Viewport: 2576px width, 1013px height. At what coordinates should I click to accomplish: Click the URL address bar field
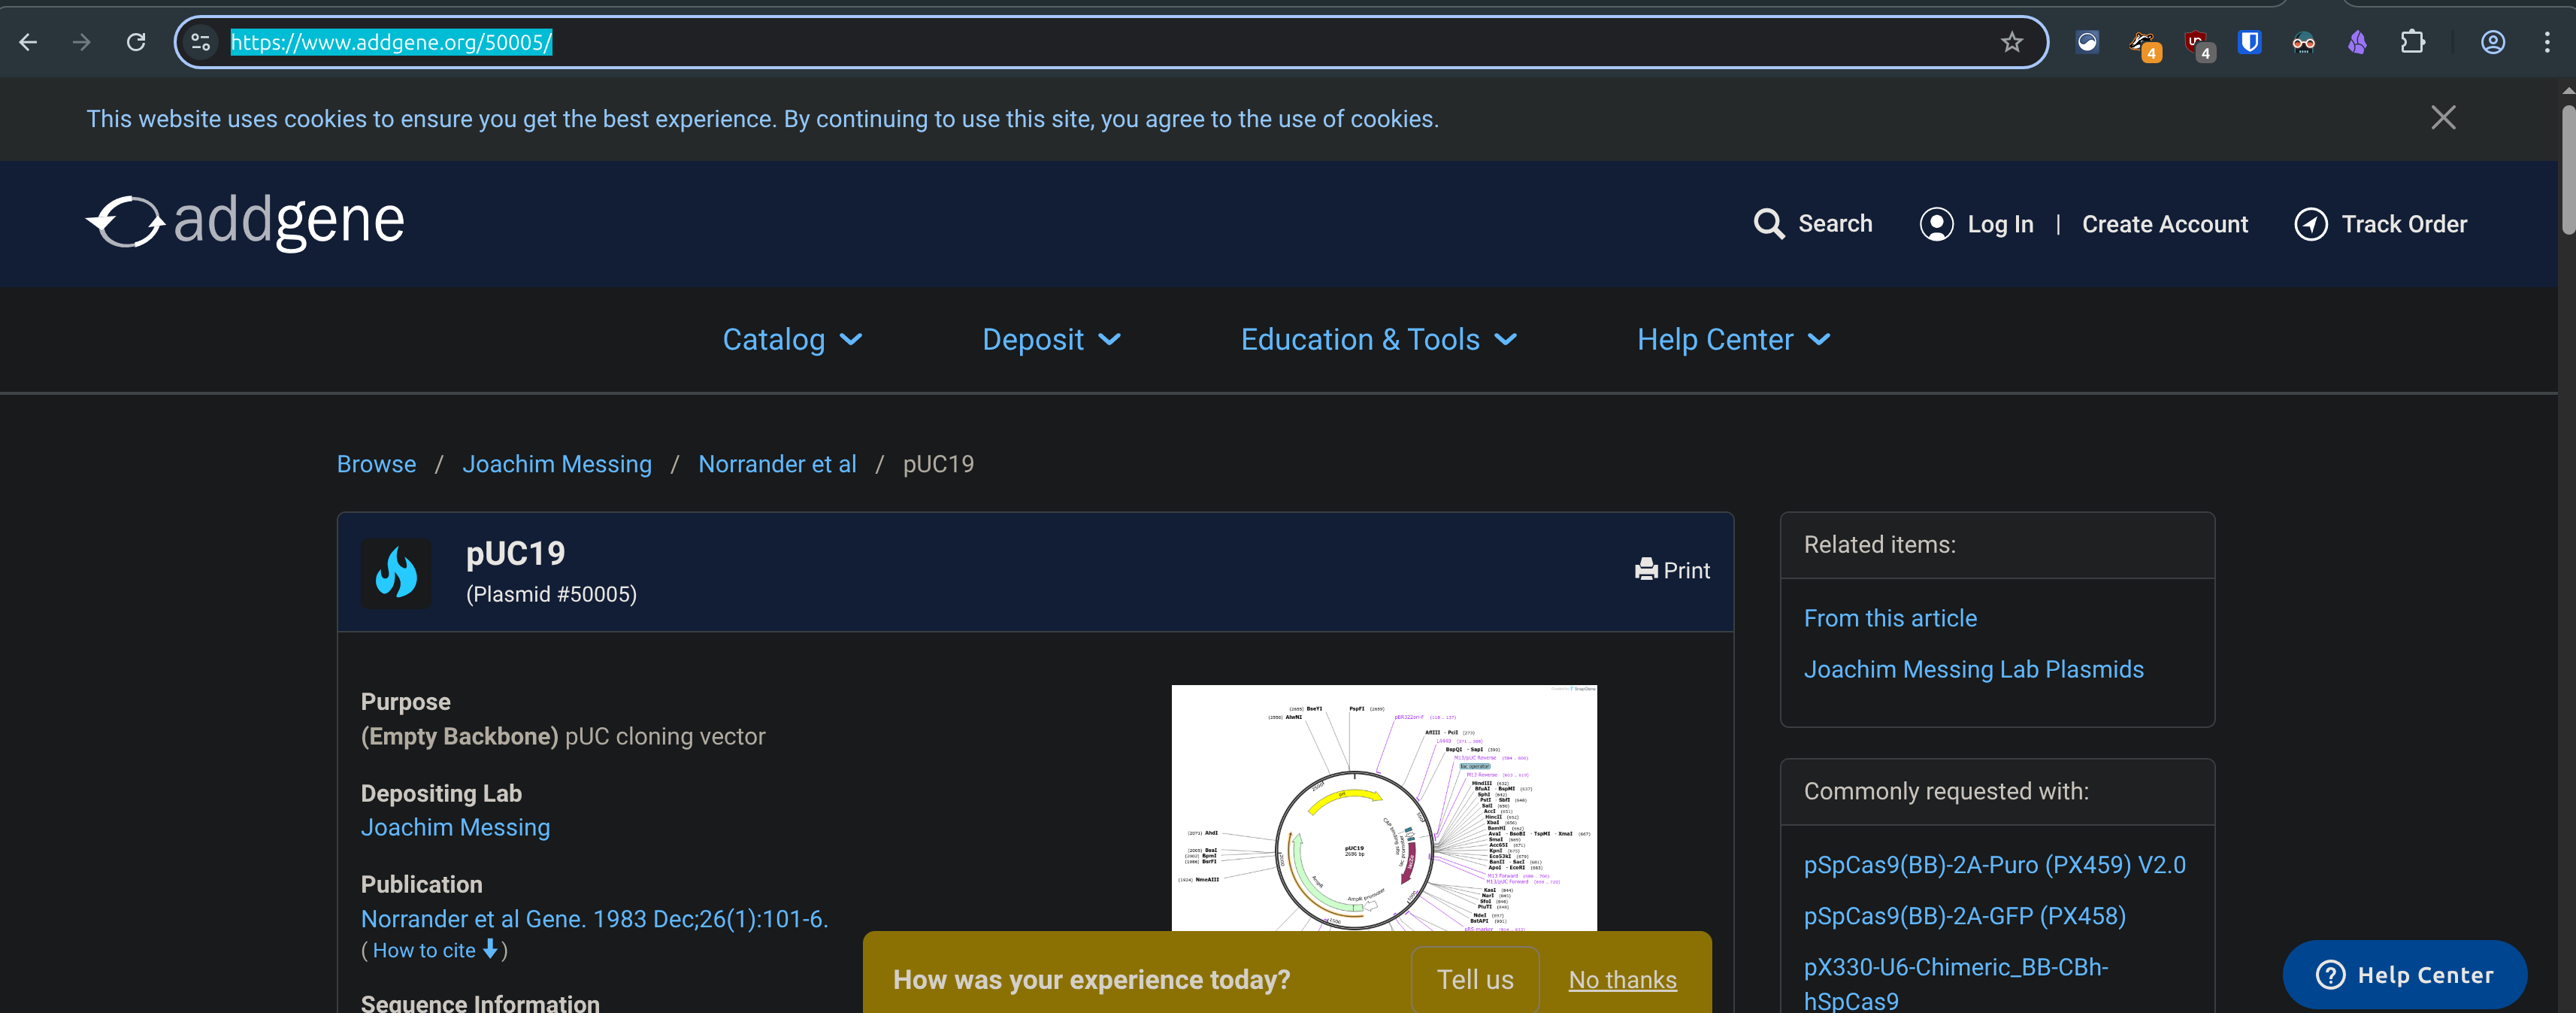(1110, 42)
